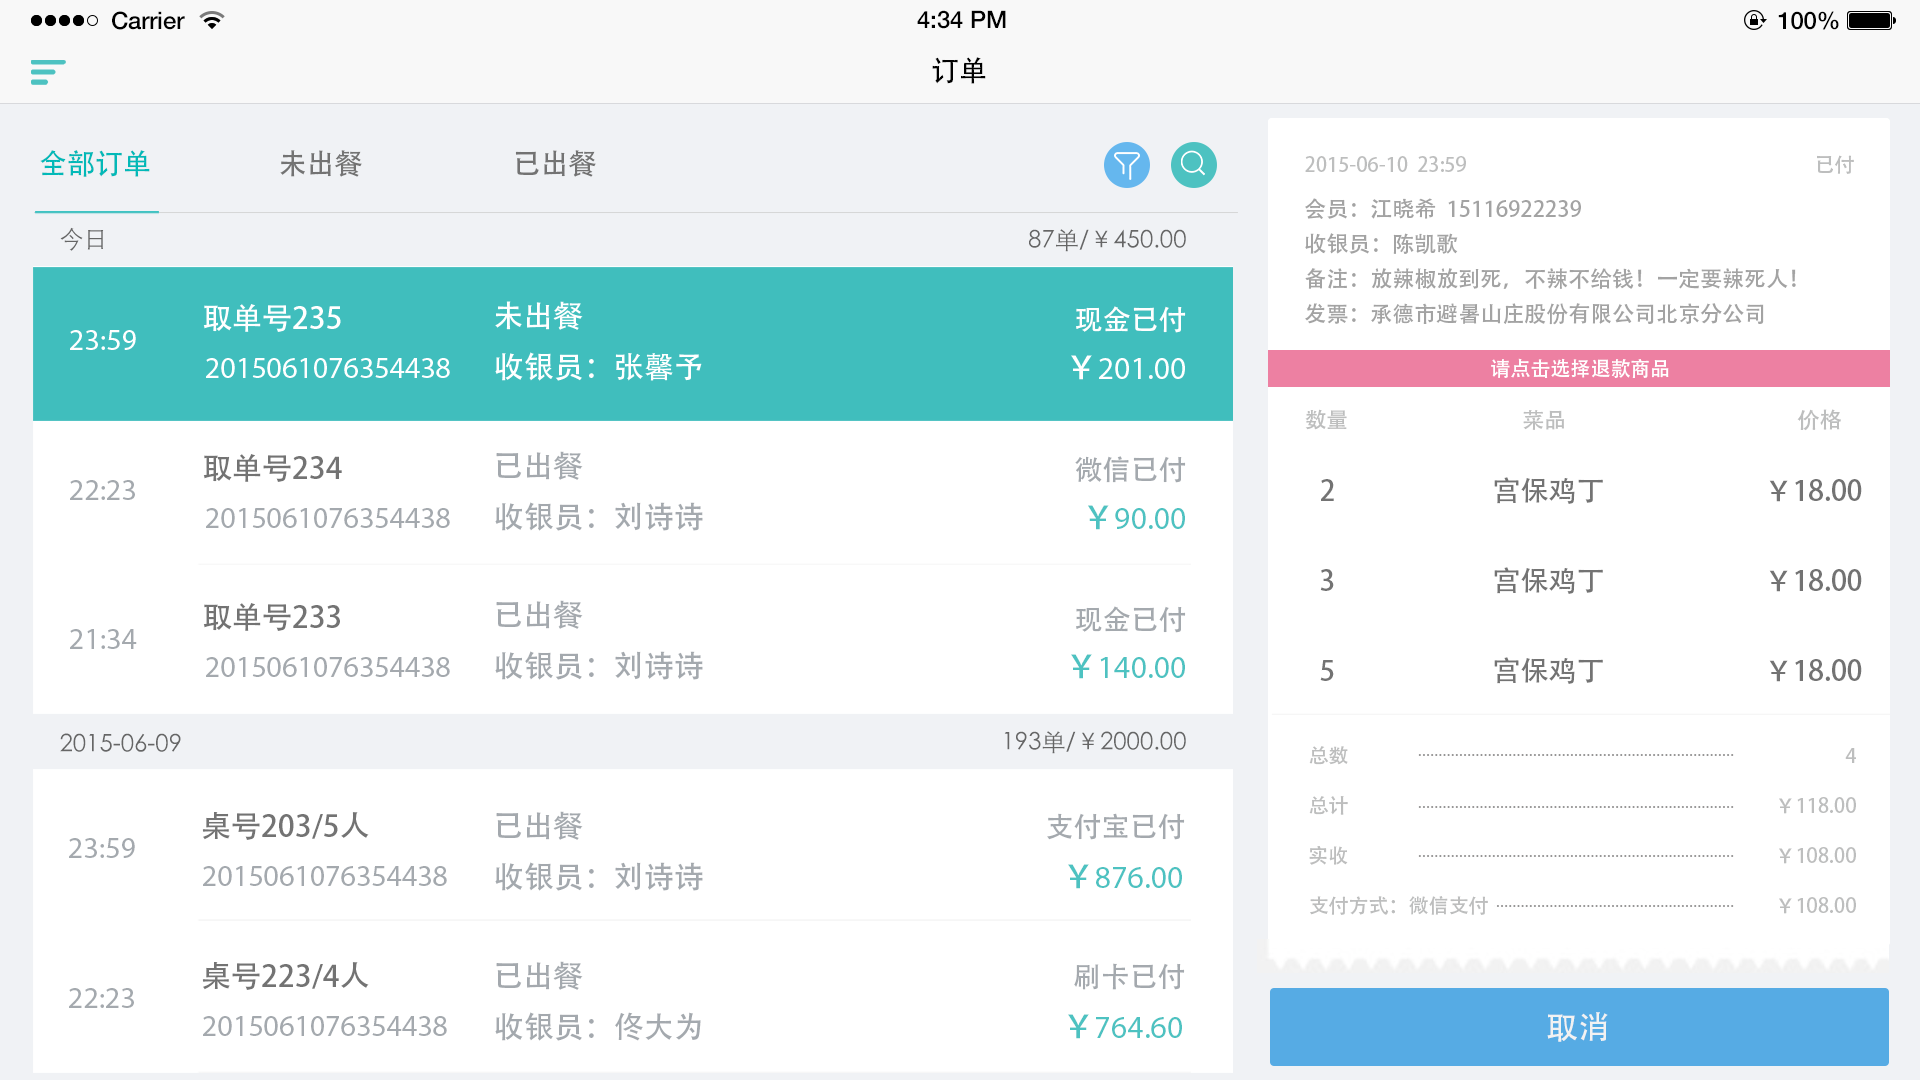Open order 取单号233 for ¥140.00

coord(632,641)
